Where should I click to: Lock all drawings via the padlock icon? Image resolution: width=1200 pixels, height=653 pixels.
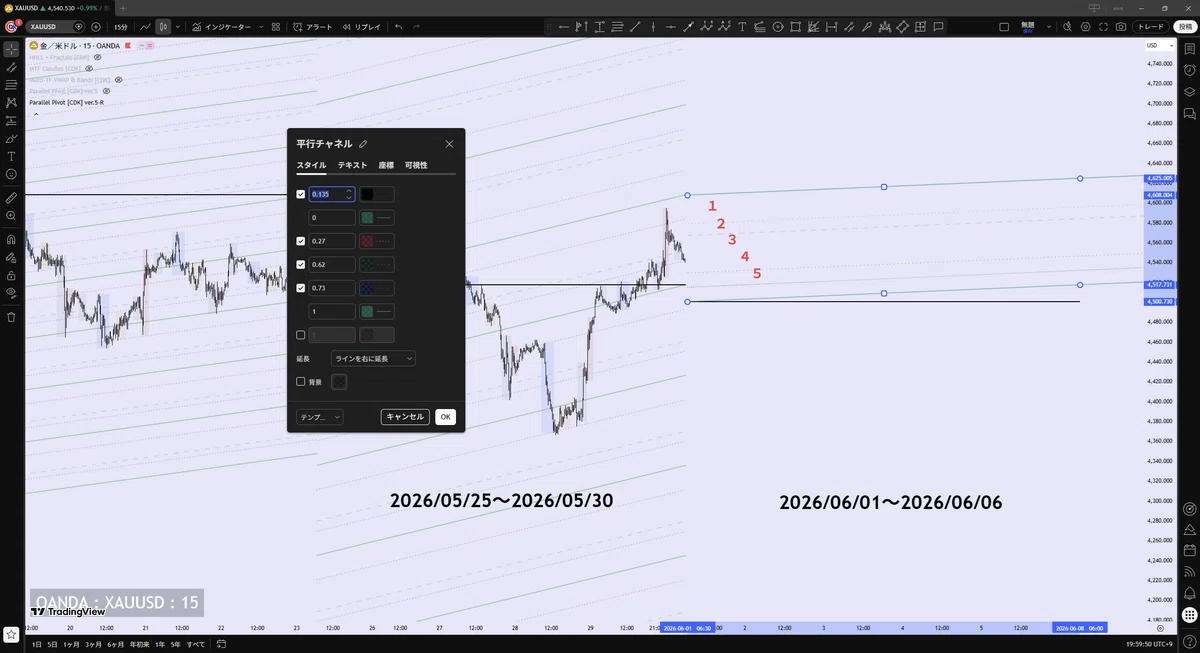pyautogui.click(x=11, y=275)
